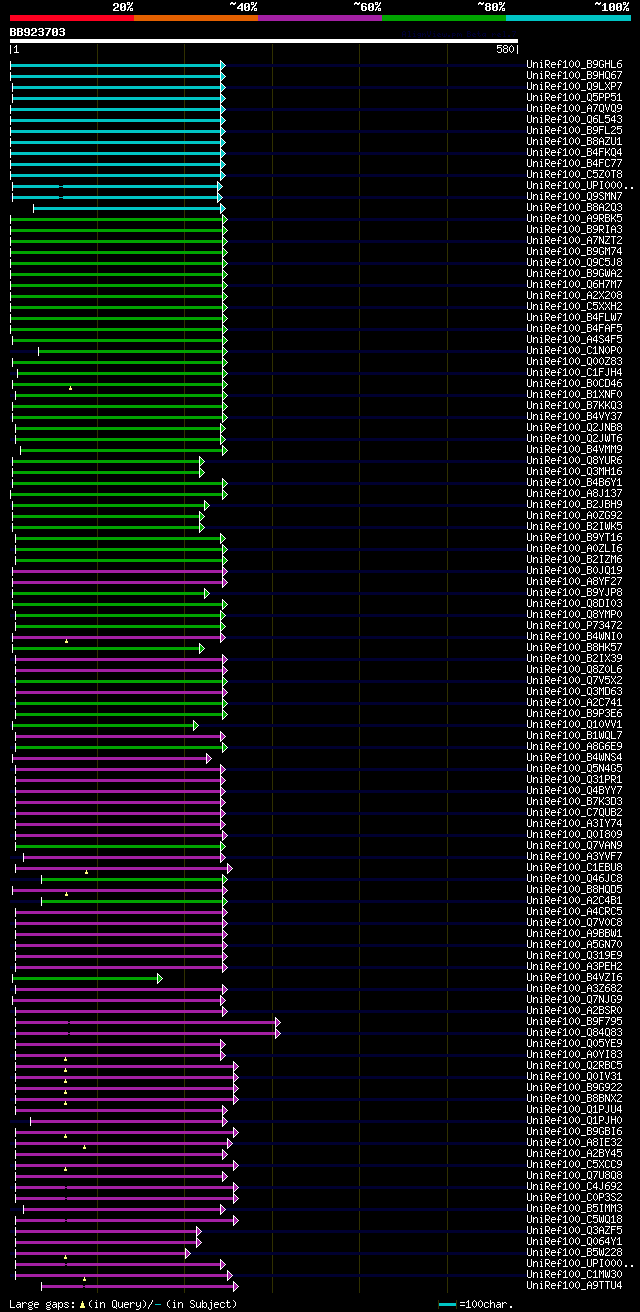This screenshot has height=1312, width=640.
Task: Select the UniRef100_Q7V5X2 label
Action: coord(574,680)
